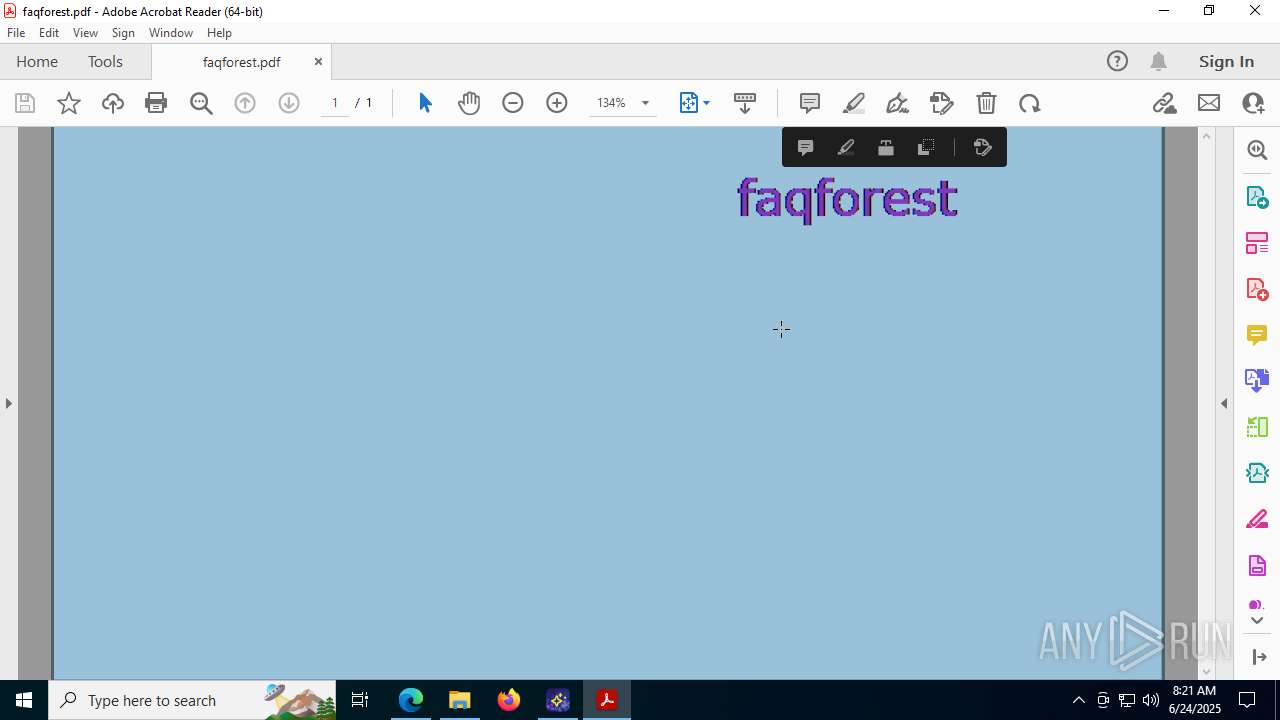Screen dimensions: 1280x720
Task: Click the Sign In link
Action: [1226, 61]
